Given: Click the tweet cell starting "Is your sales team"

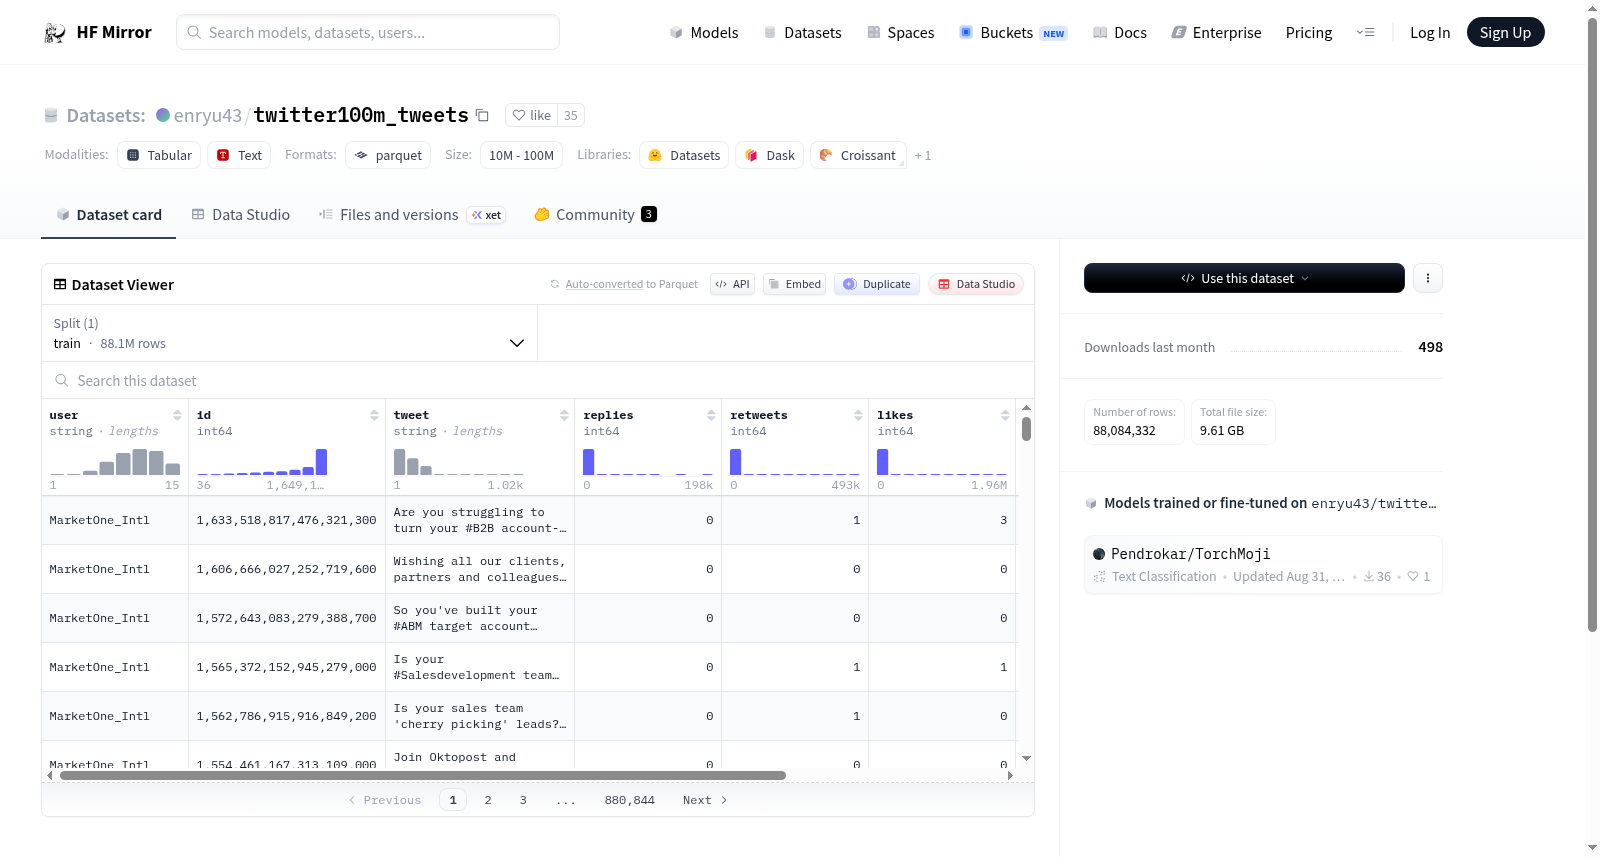Looking at the screenshot, I should (480, 716).
